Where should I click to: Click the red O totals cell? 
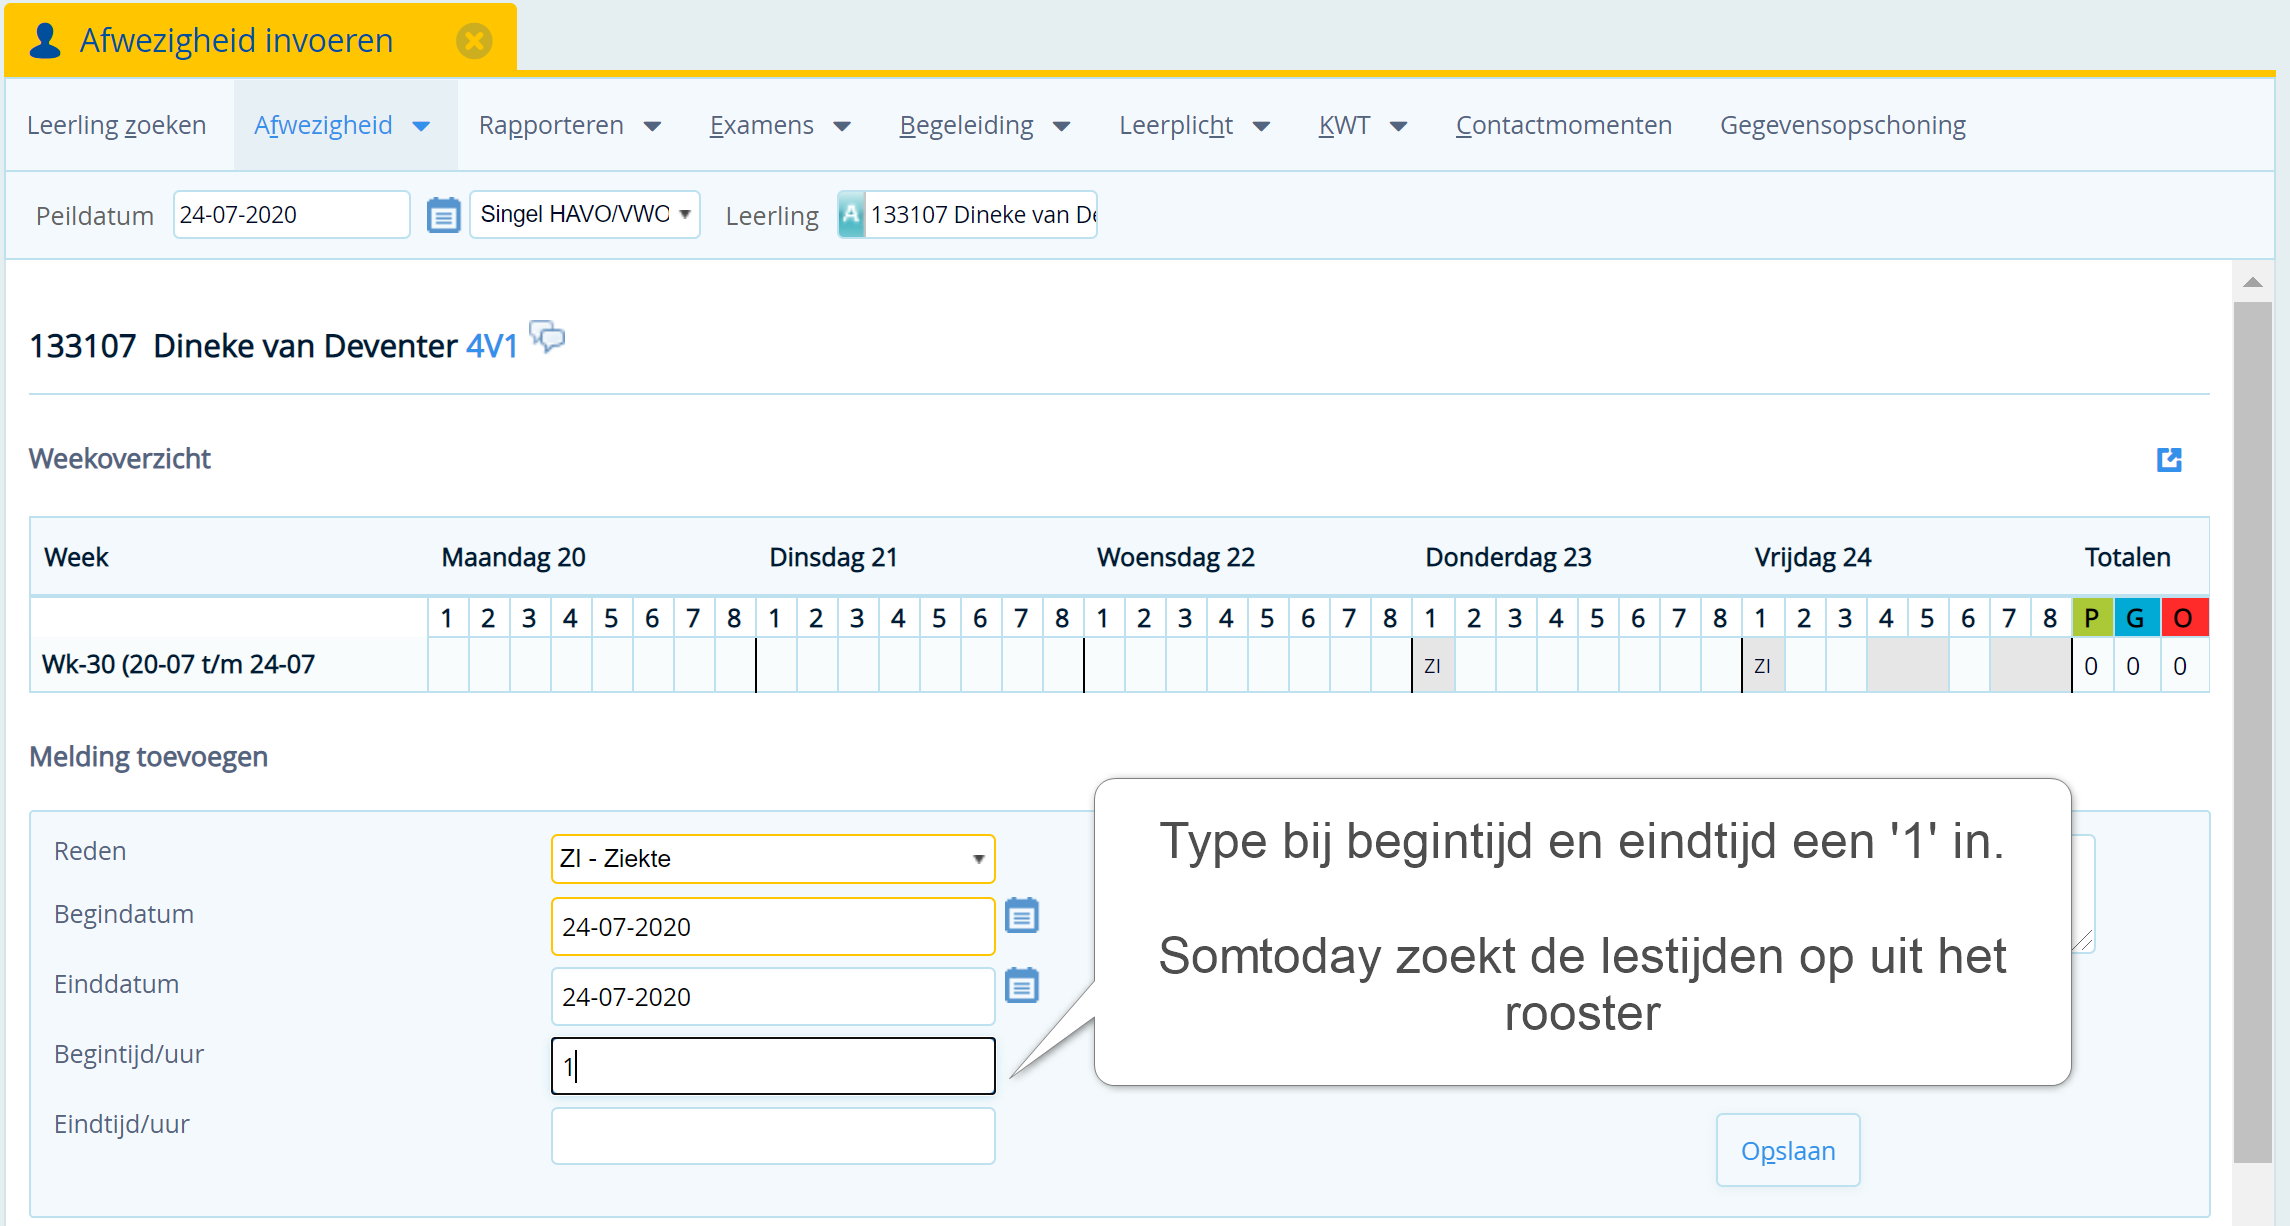click(2183, 618)
